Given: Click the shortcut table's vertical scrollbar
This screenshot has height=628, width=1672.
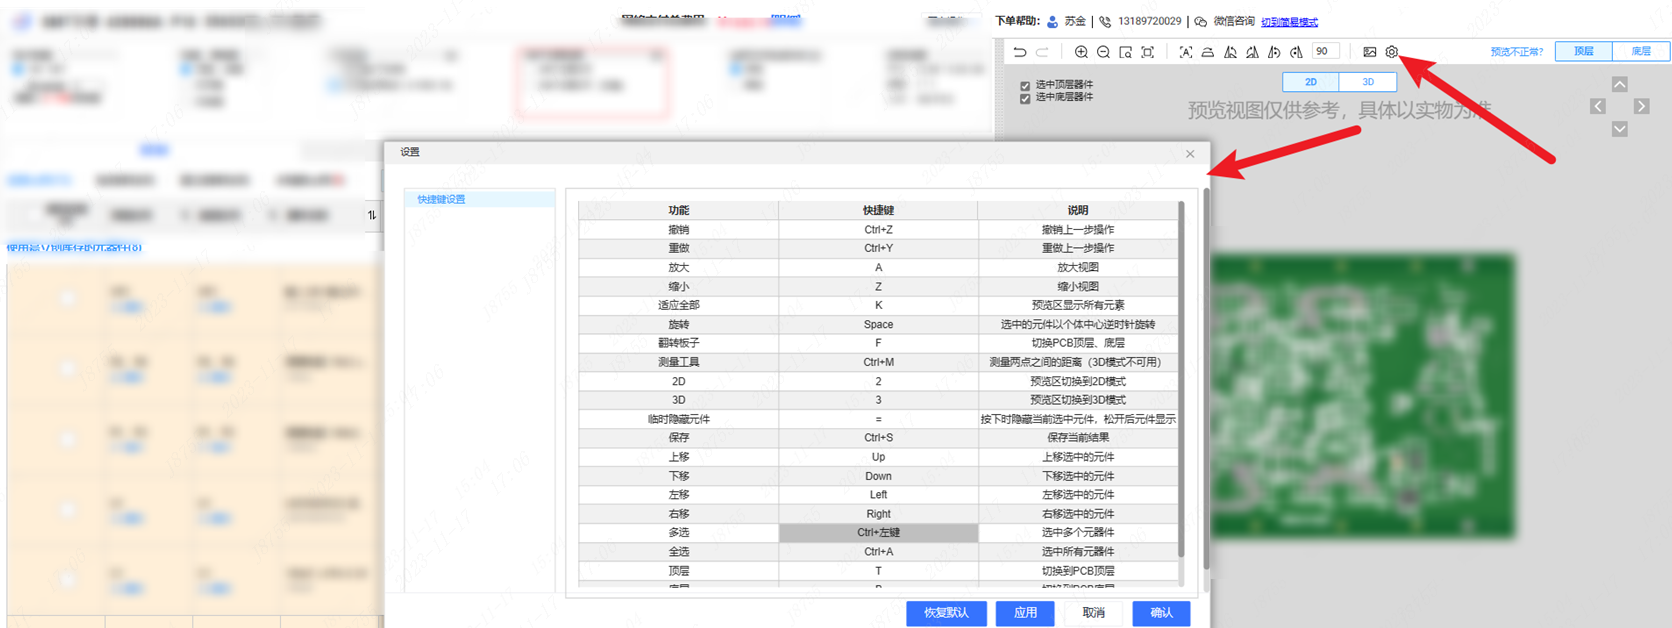Looking at the screenshot, I should coord(1181,380).
